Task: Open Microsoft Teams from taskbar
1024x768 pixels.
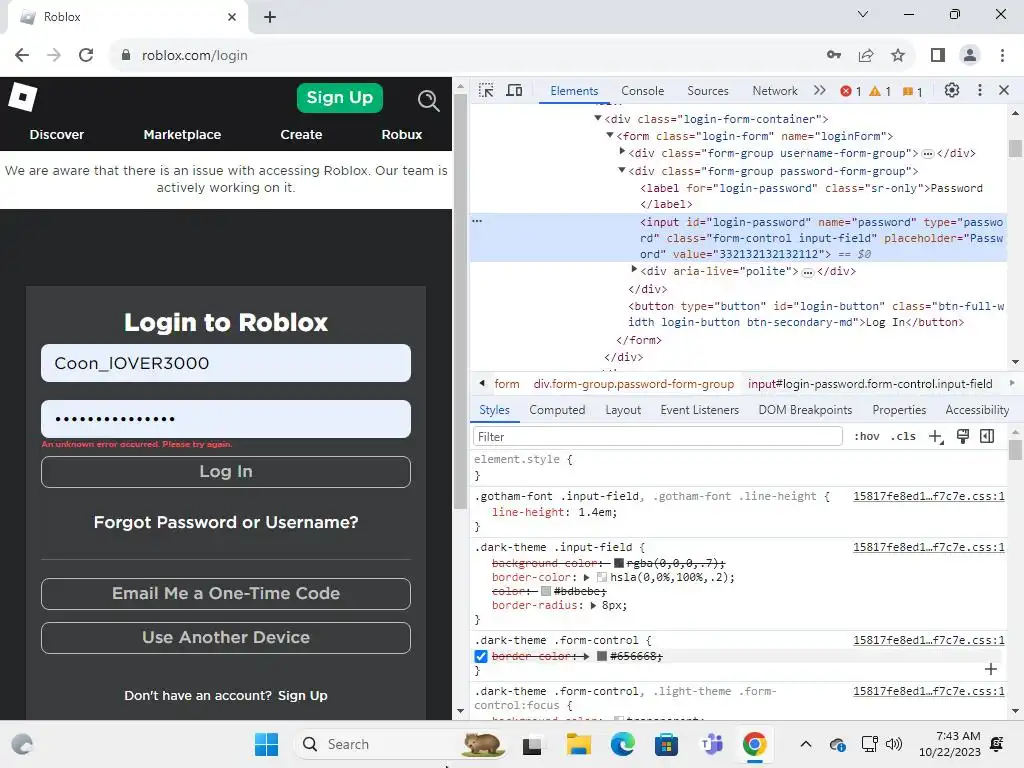Action: [711, 744]
